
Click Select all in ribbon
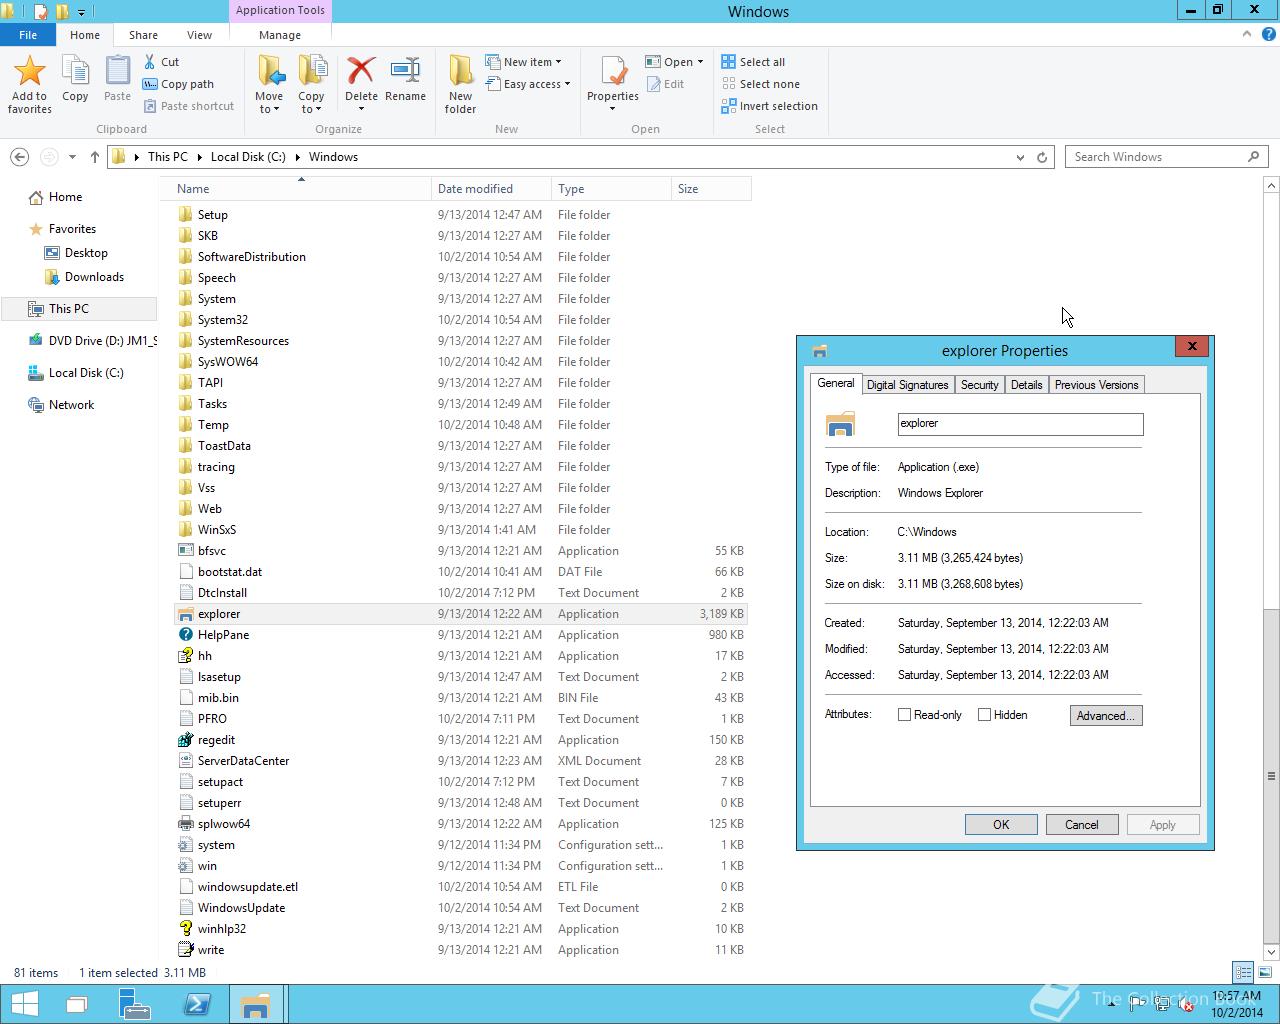754,62
